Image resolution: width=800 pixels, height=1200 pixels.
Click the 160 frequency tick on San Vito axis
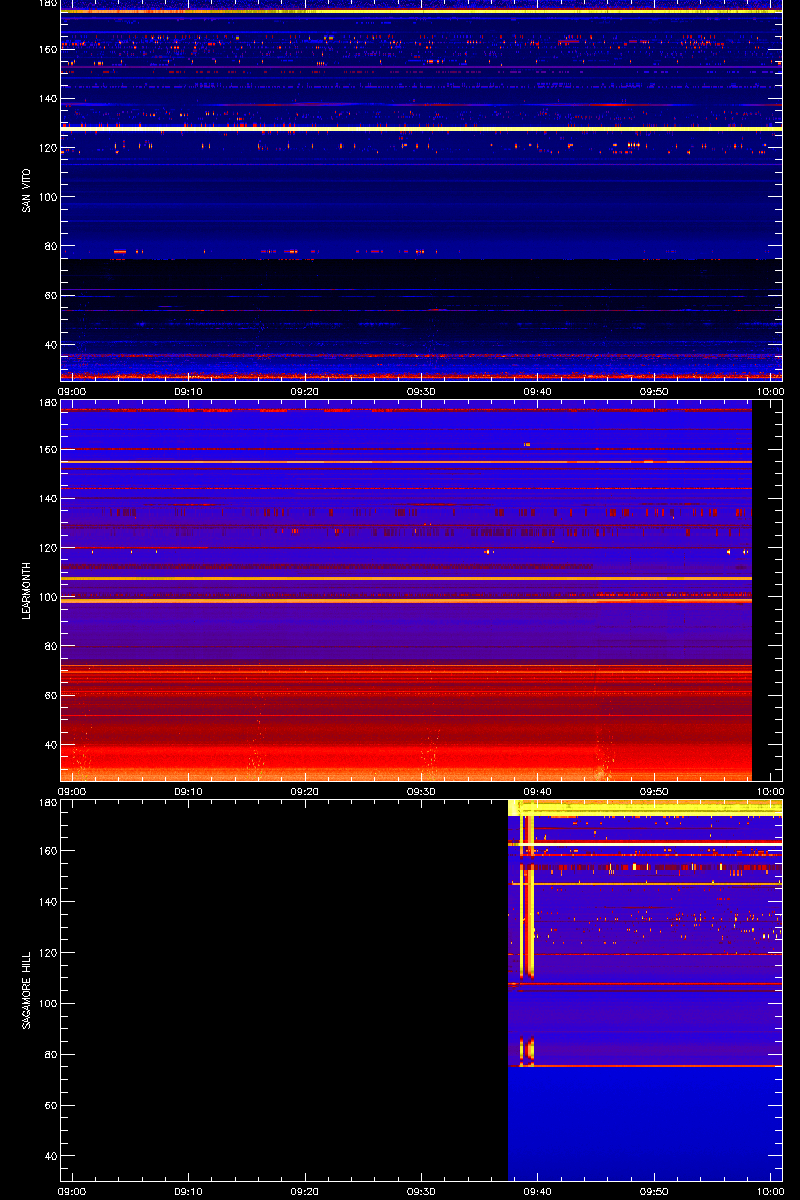tap(46, 50)
